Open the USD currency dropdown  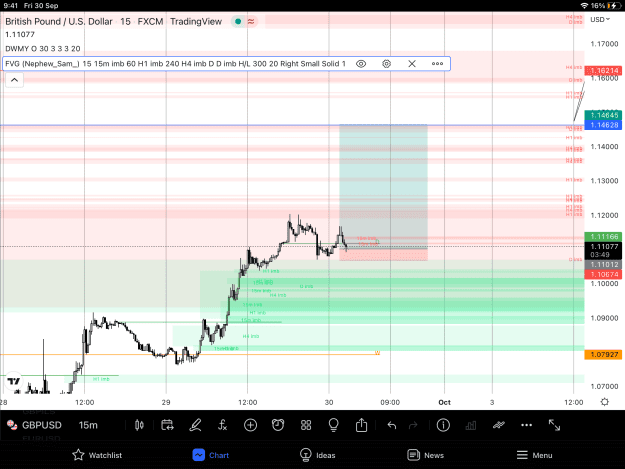(x=600, y=20)
